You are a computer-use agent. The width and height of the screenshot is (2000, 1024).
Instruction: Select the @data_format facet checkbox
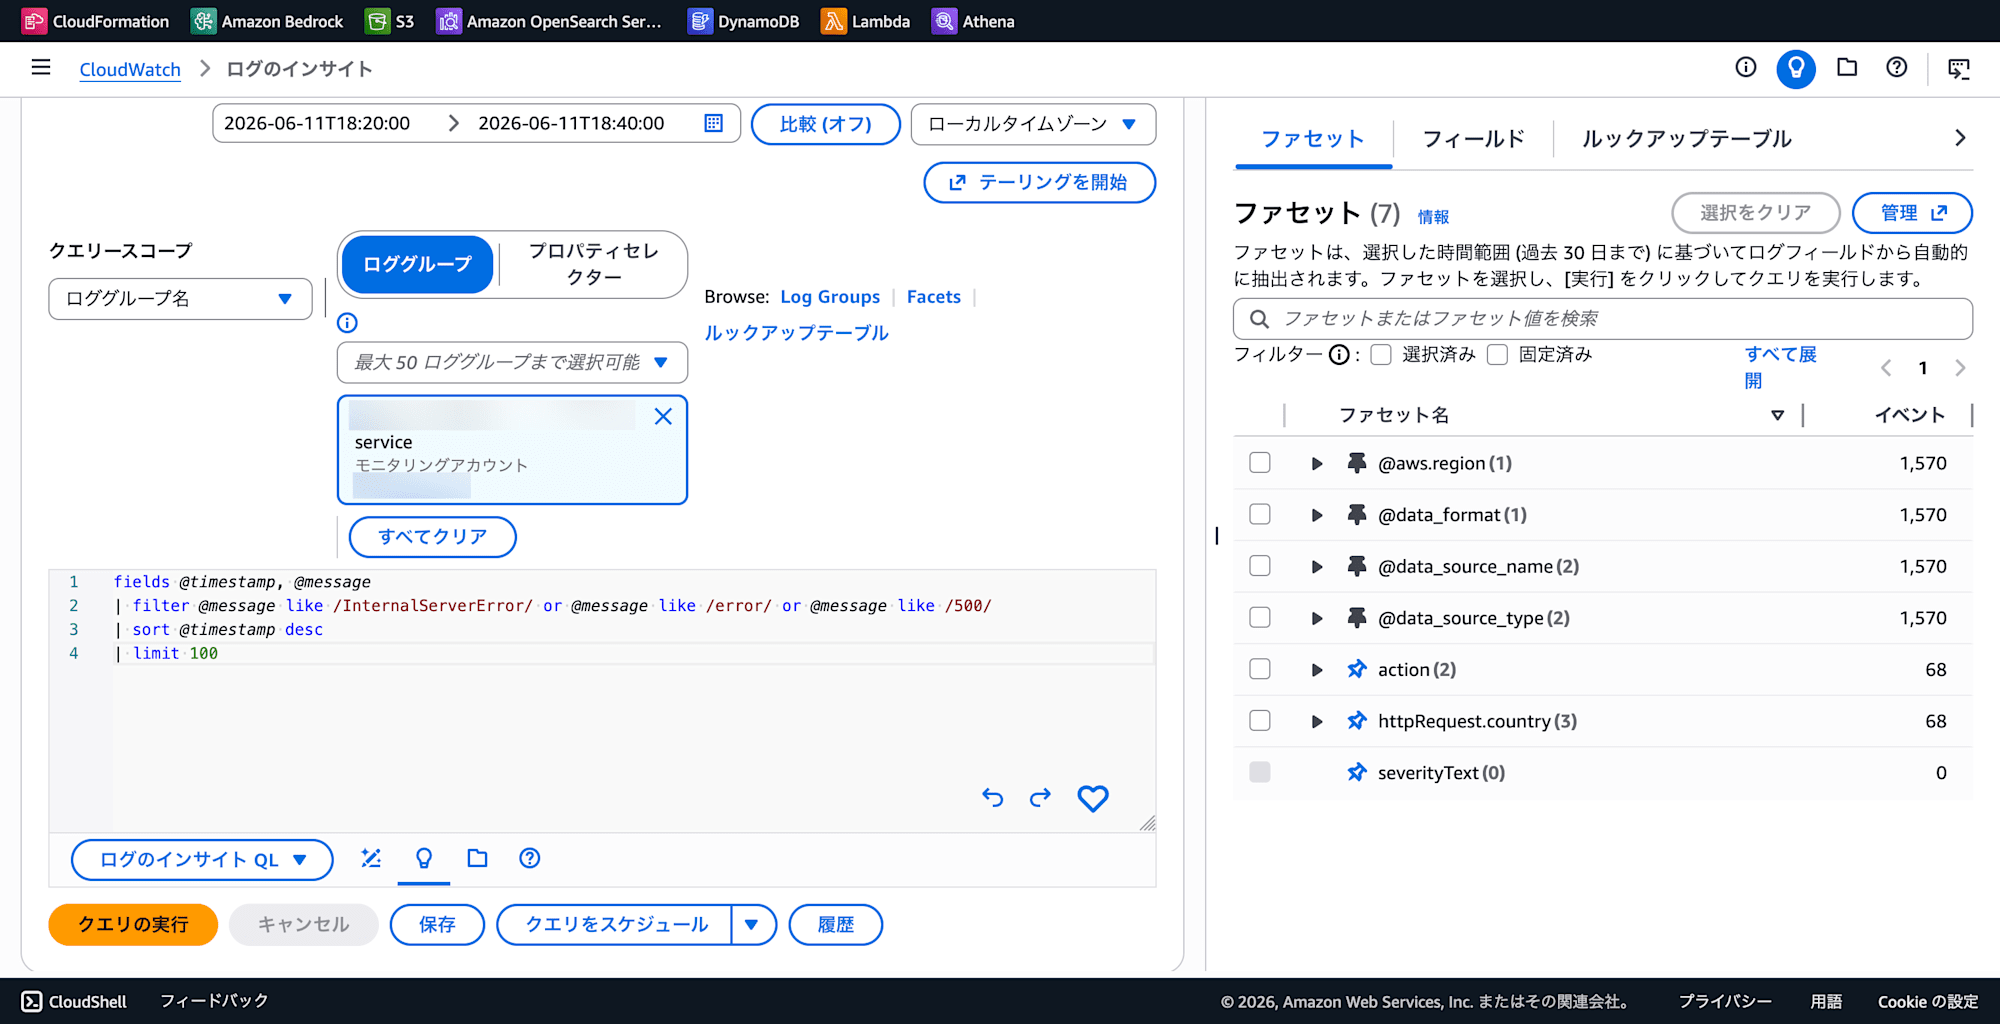tap(1260, 514)
